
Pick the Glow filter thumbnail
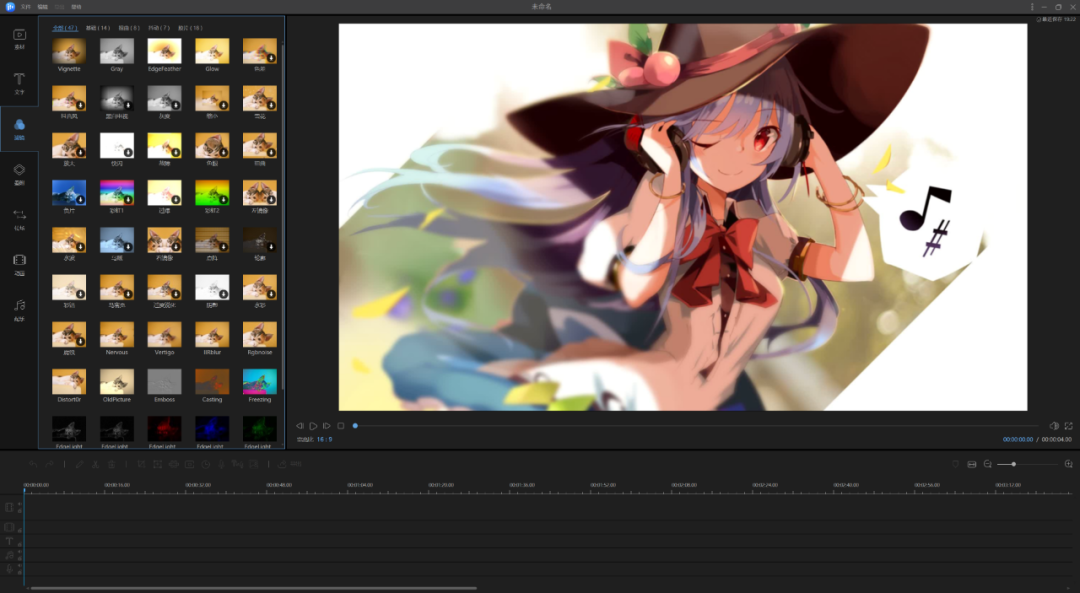(212, 52)
